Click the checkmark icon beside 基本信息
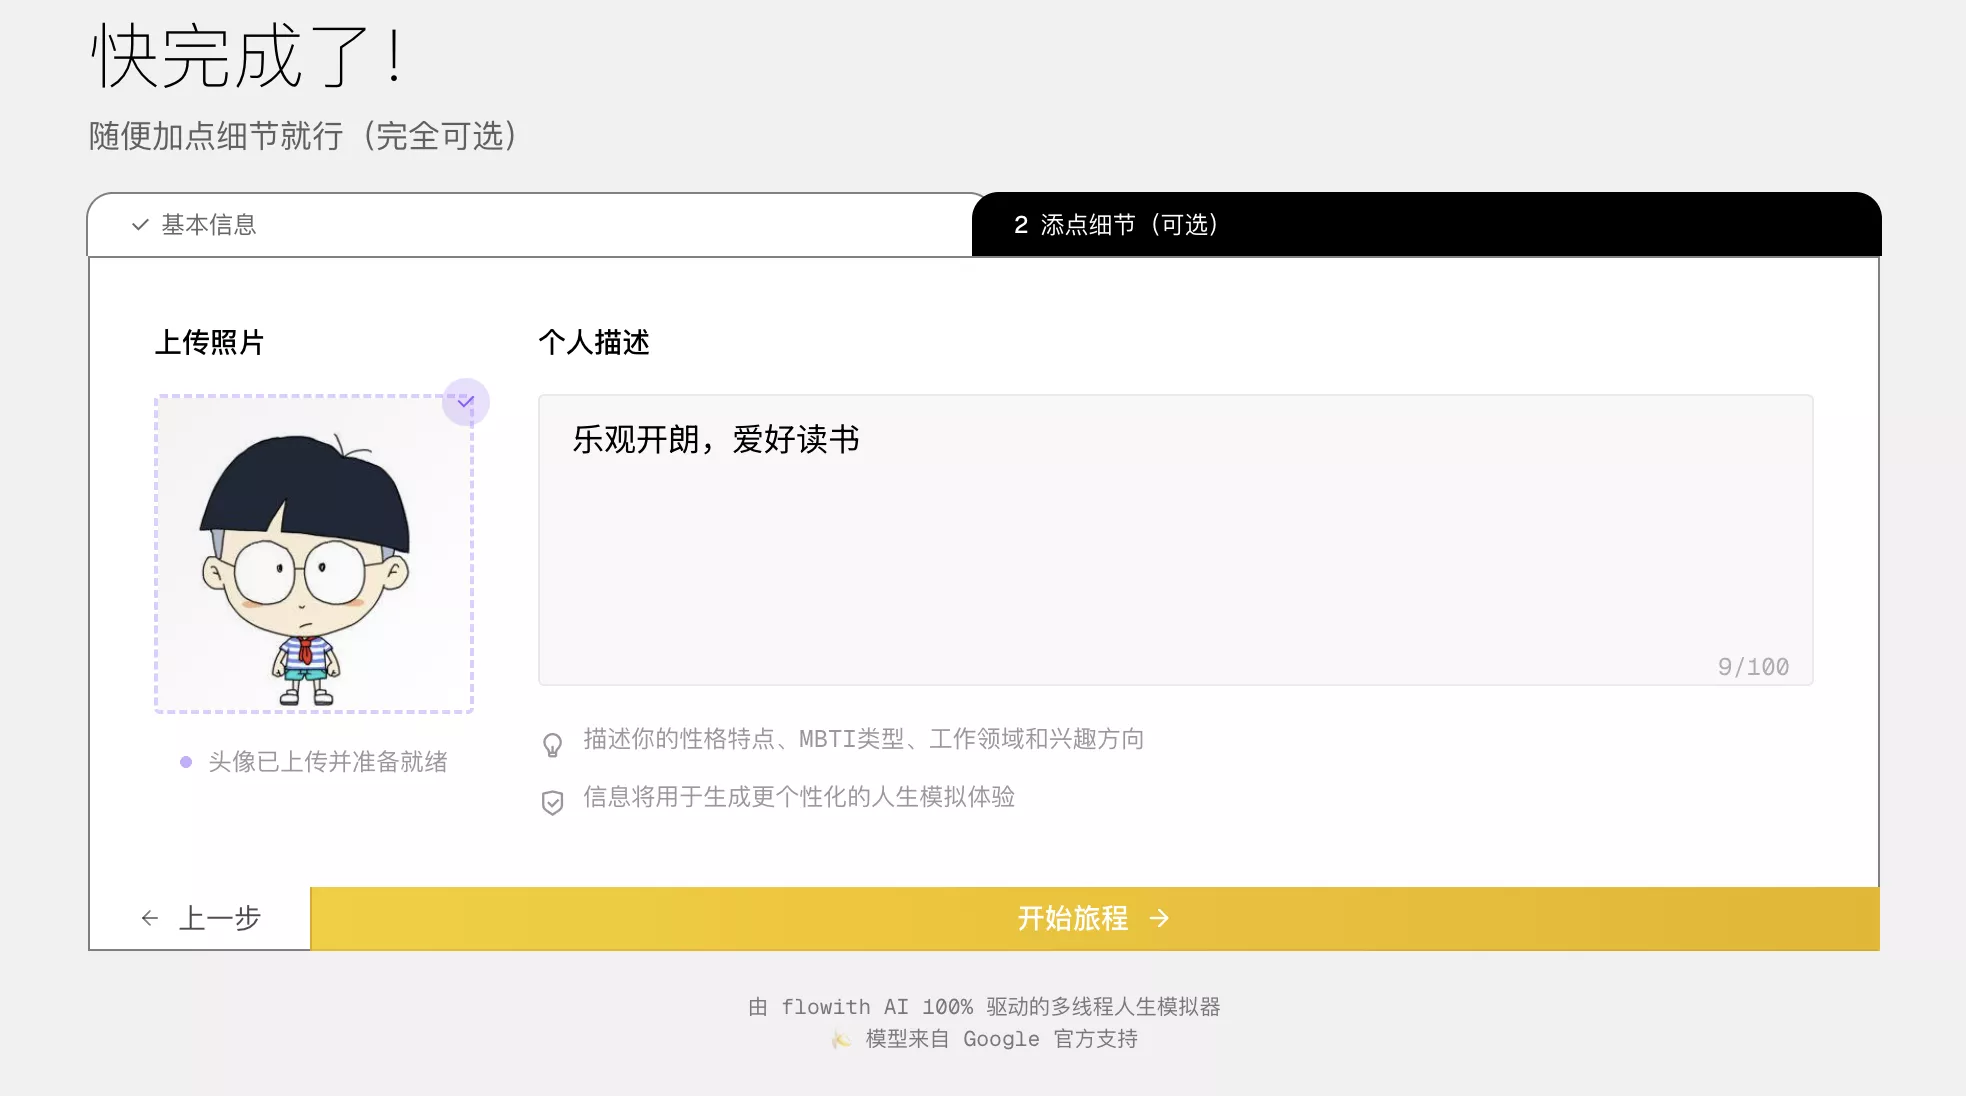The width and height of the screenshot is (1966, 1096). tap(138, 225)
